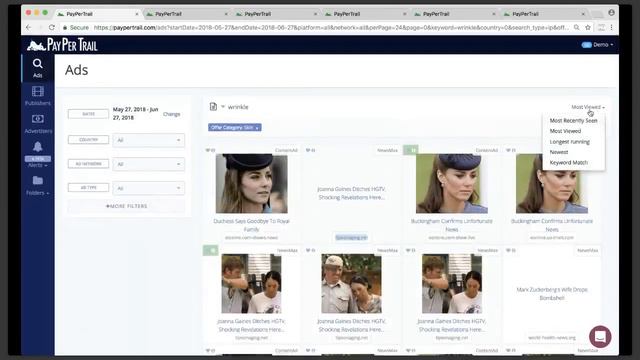640x360 pixels.
Task: Remove the Offer Category Skin filter tag
Action: 257,128
